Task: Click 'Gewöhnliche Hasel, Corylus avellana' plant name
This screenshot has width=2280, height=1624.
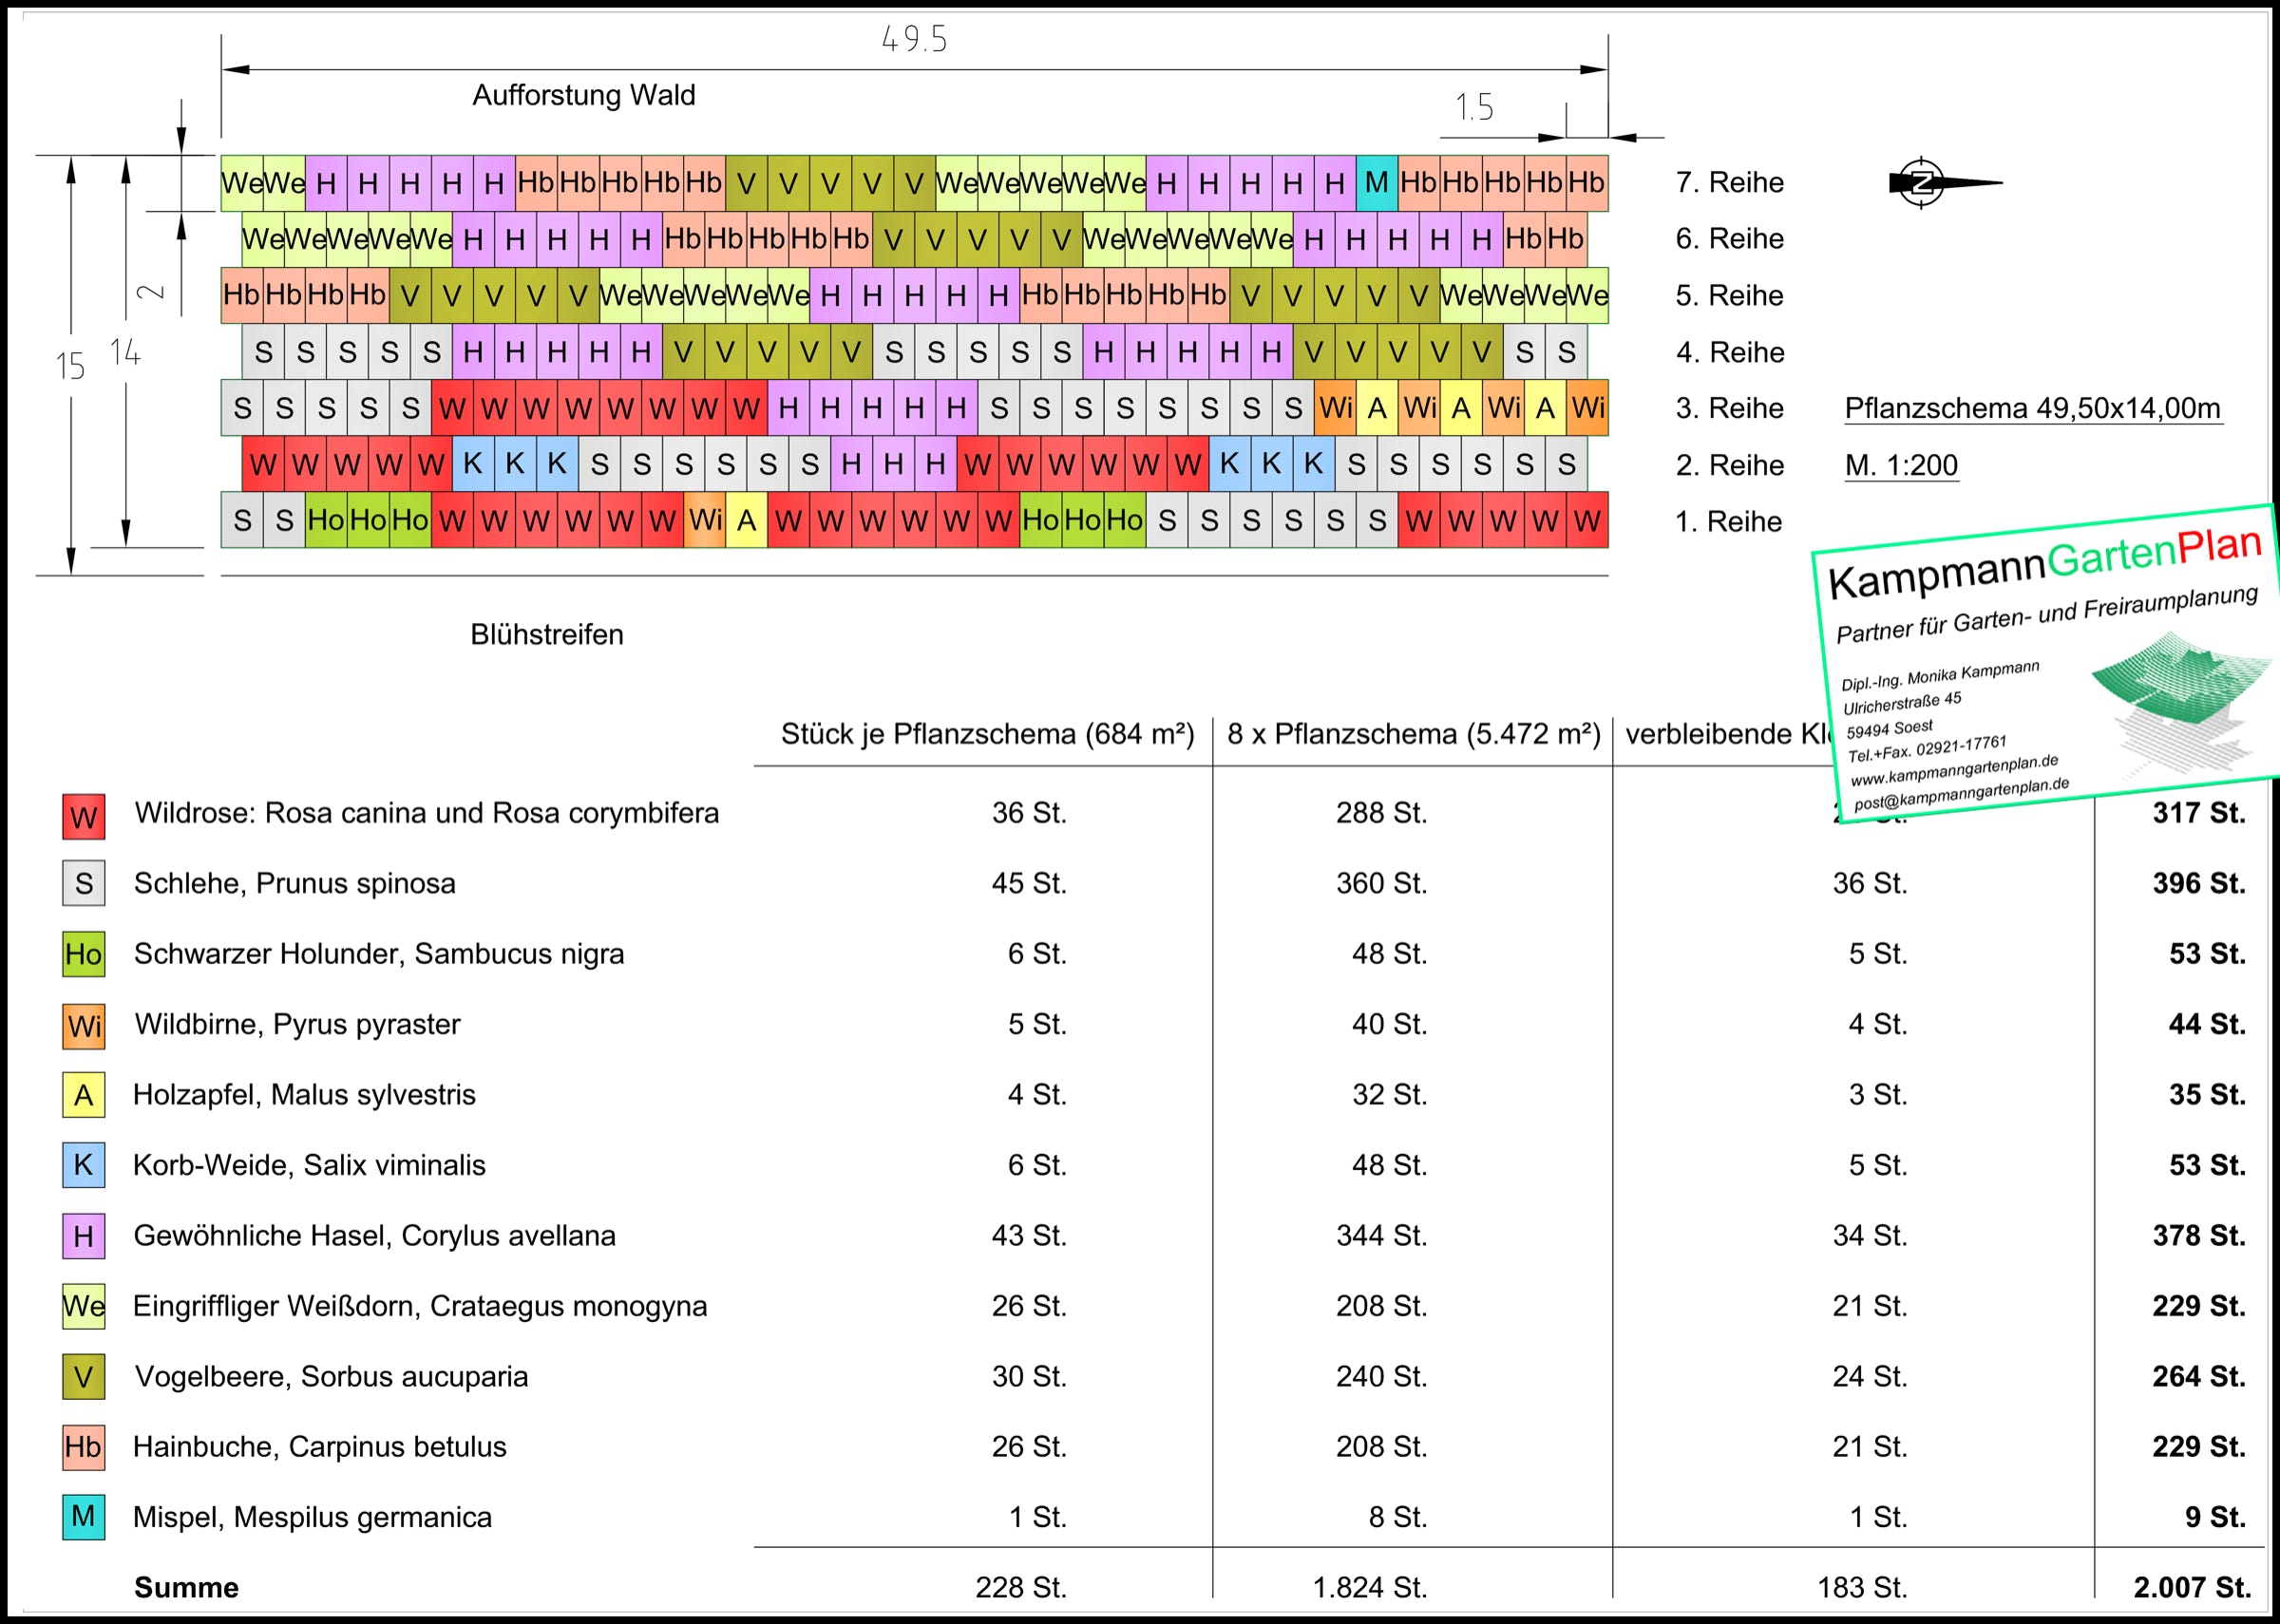Action: click(x=374, y=1236)
